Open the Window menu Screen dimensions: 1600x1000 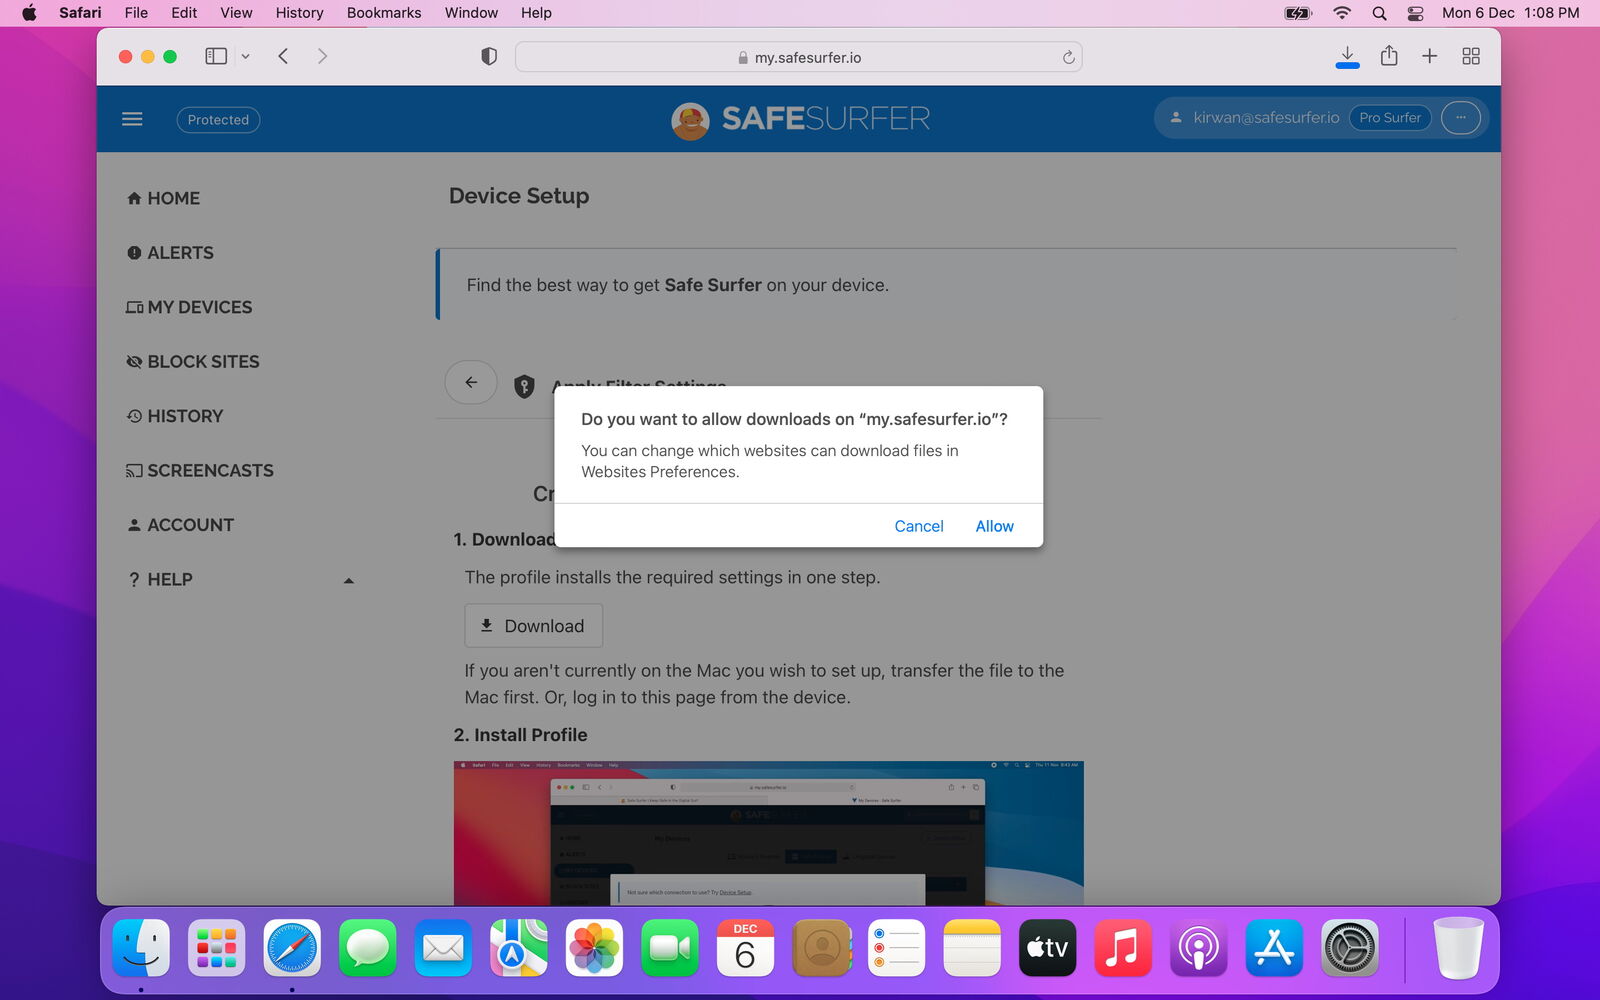point(471,13)
